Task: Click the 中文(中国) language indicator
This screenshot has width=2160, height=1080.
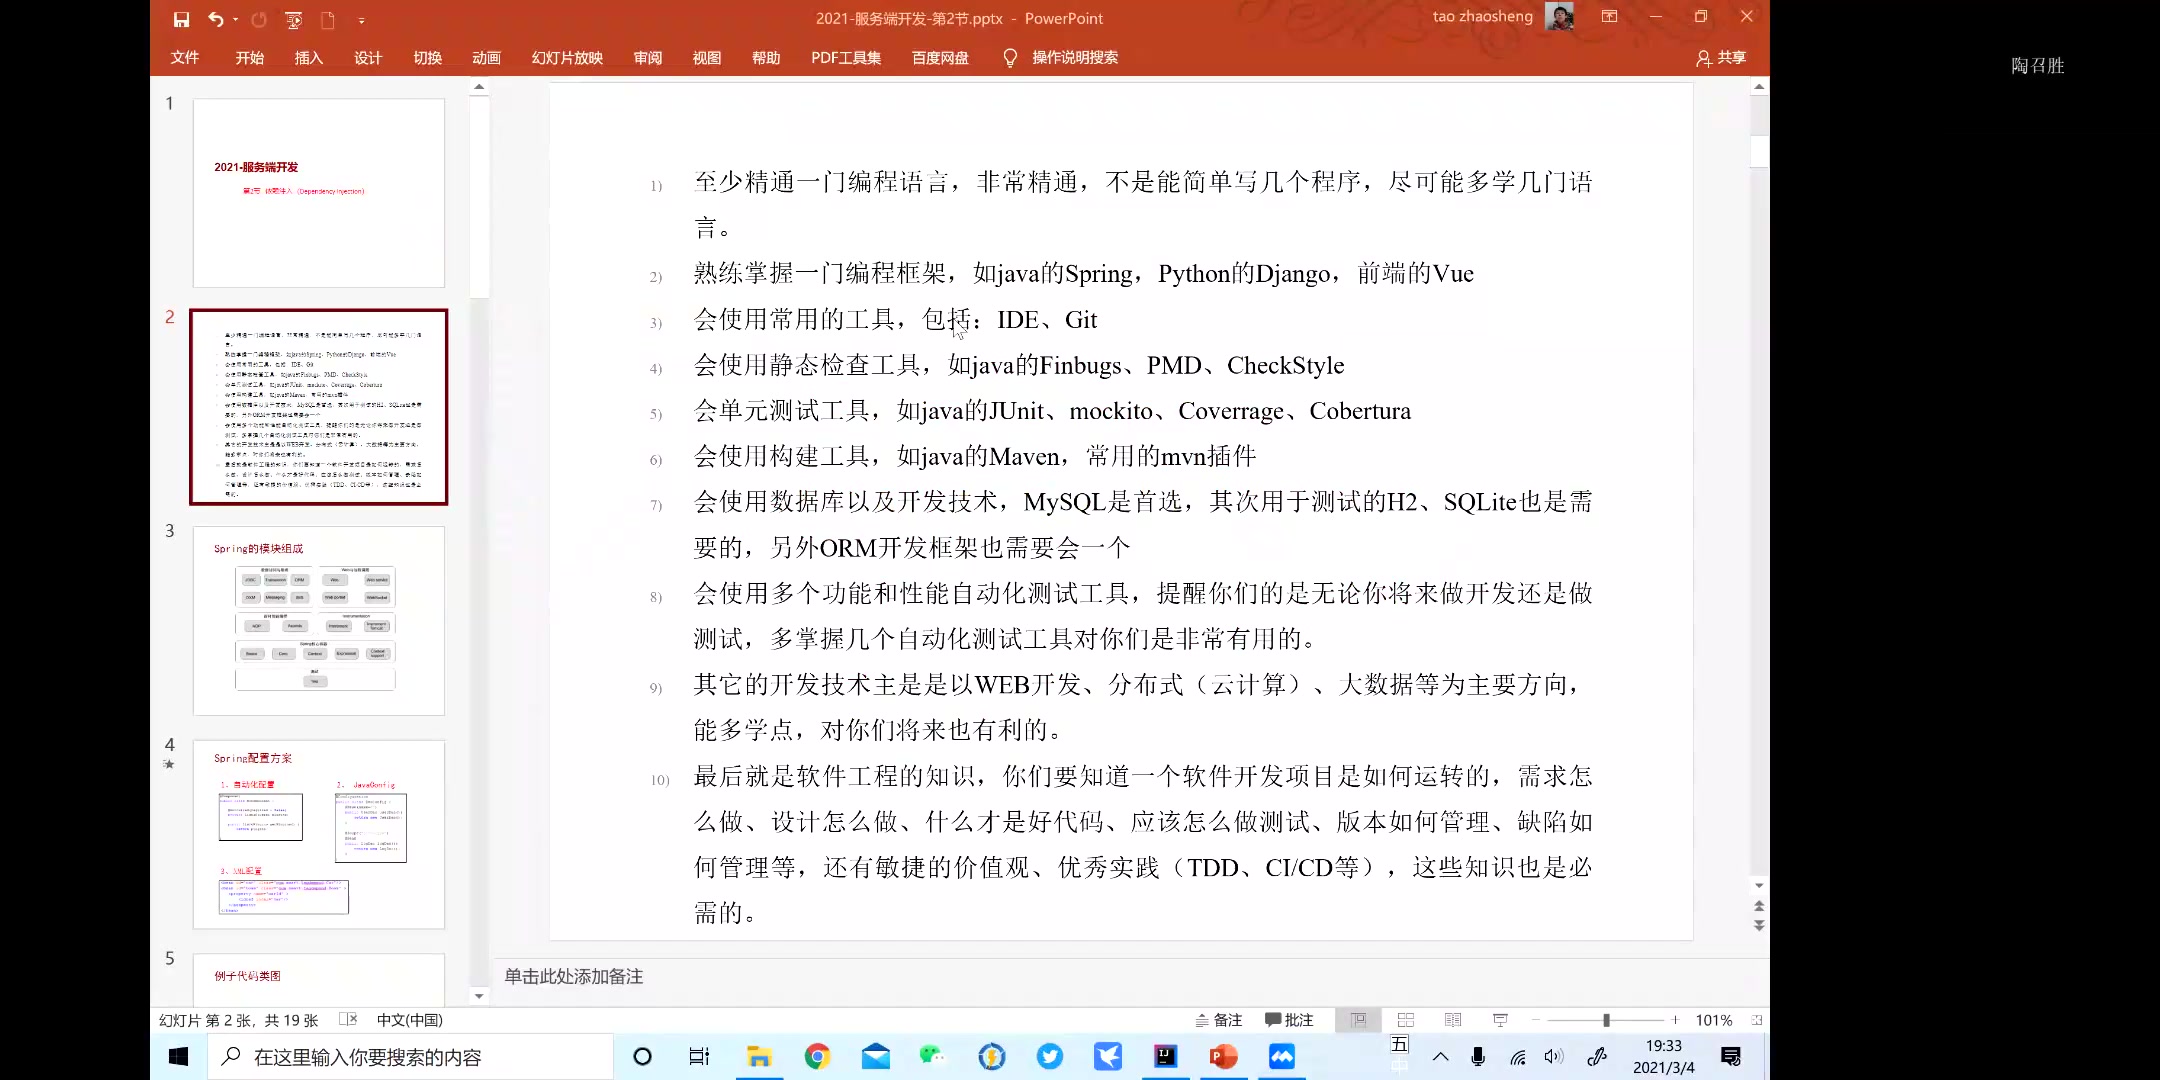Action: 410,1020
